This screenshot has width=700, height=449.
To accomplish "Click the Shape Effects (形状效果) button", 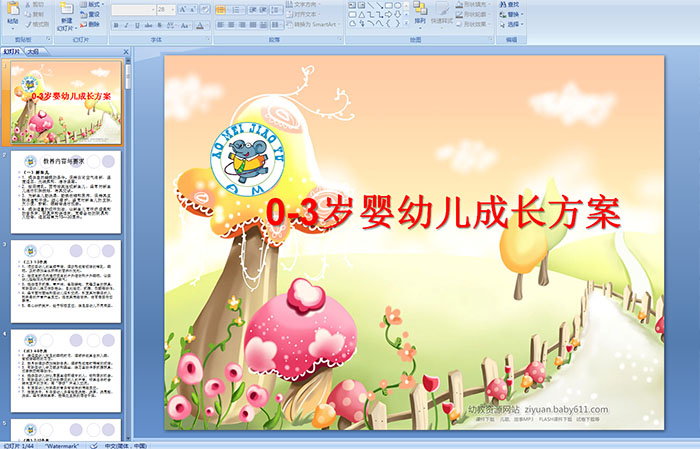I will click(x=474, y=24).
